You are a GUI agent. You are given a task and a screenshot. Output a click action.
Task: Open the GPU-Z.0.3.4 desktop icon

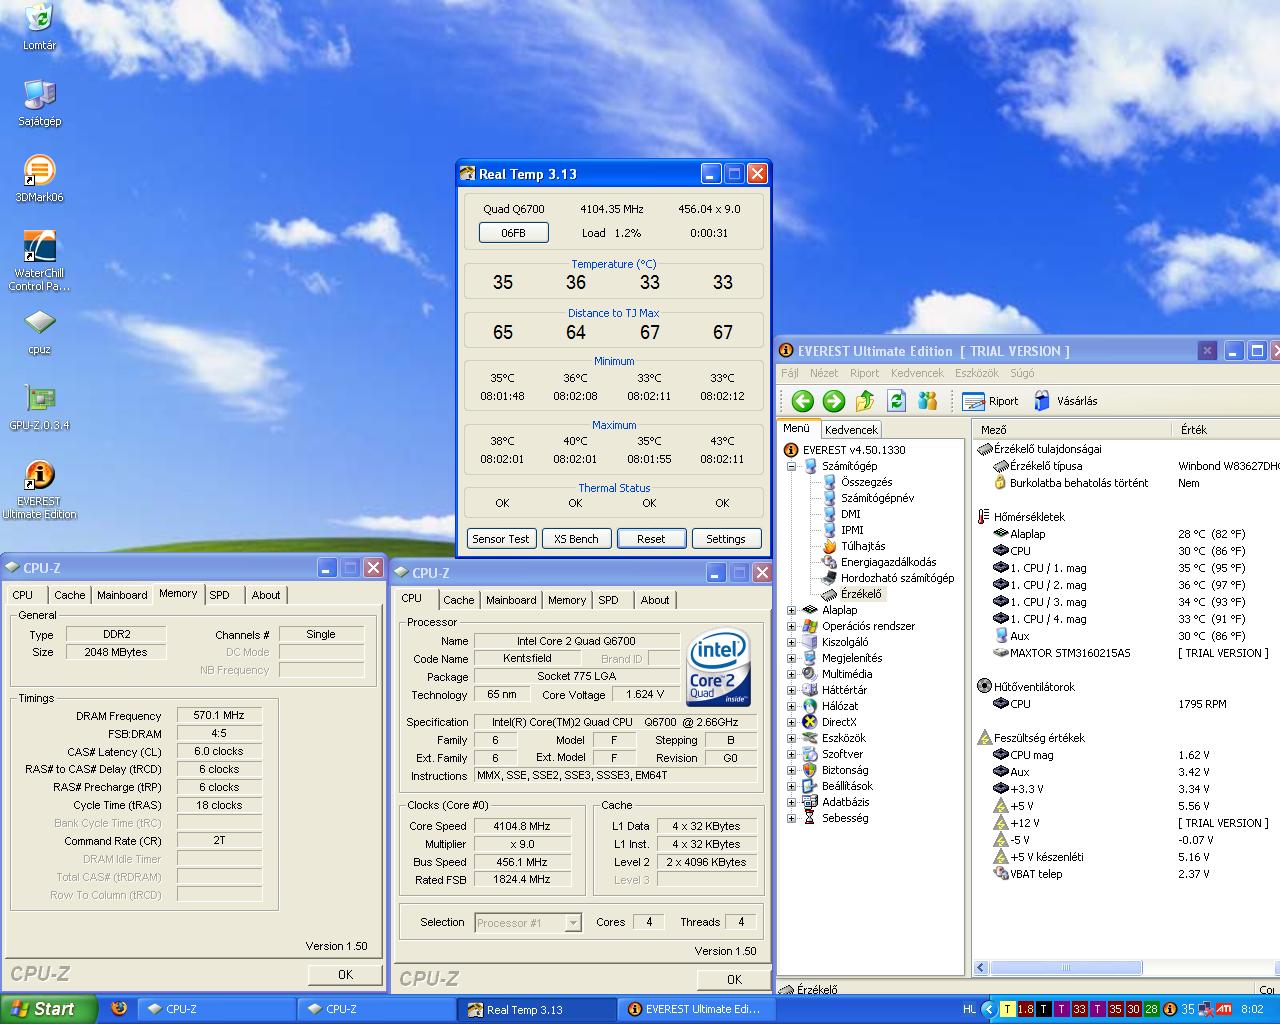tap(39, 407)
